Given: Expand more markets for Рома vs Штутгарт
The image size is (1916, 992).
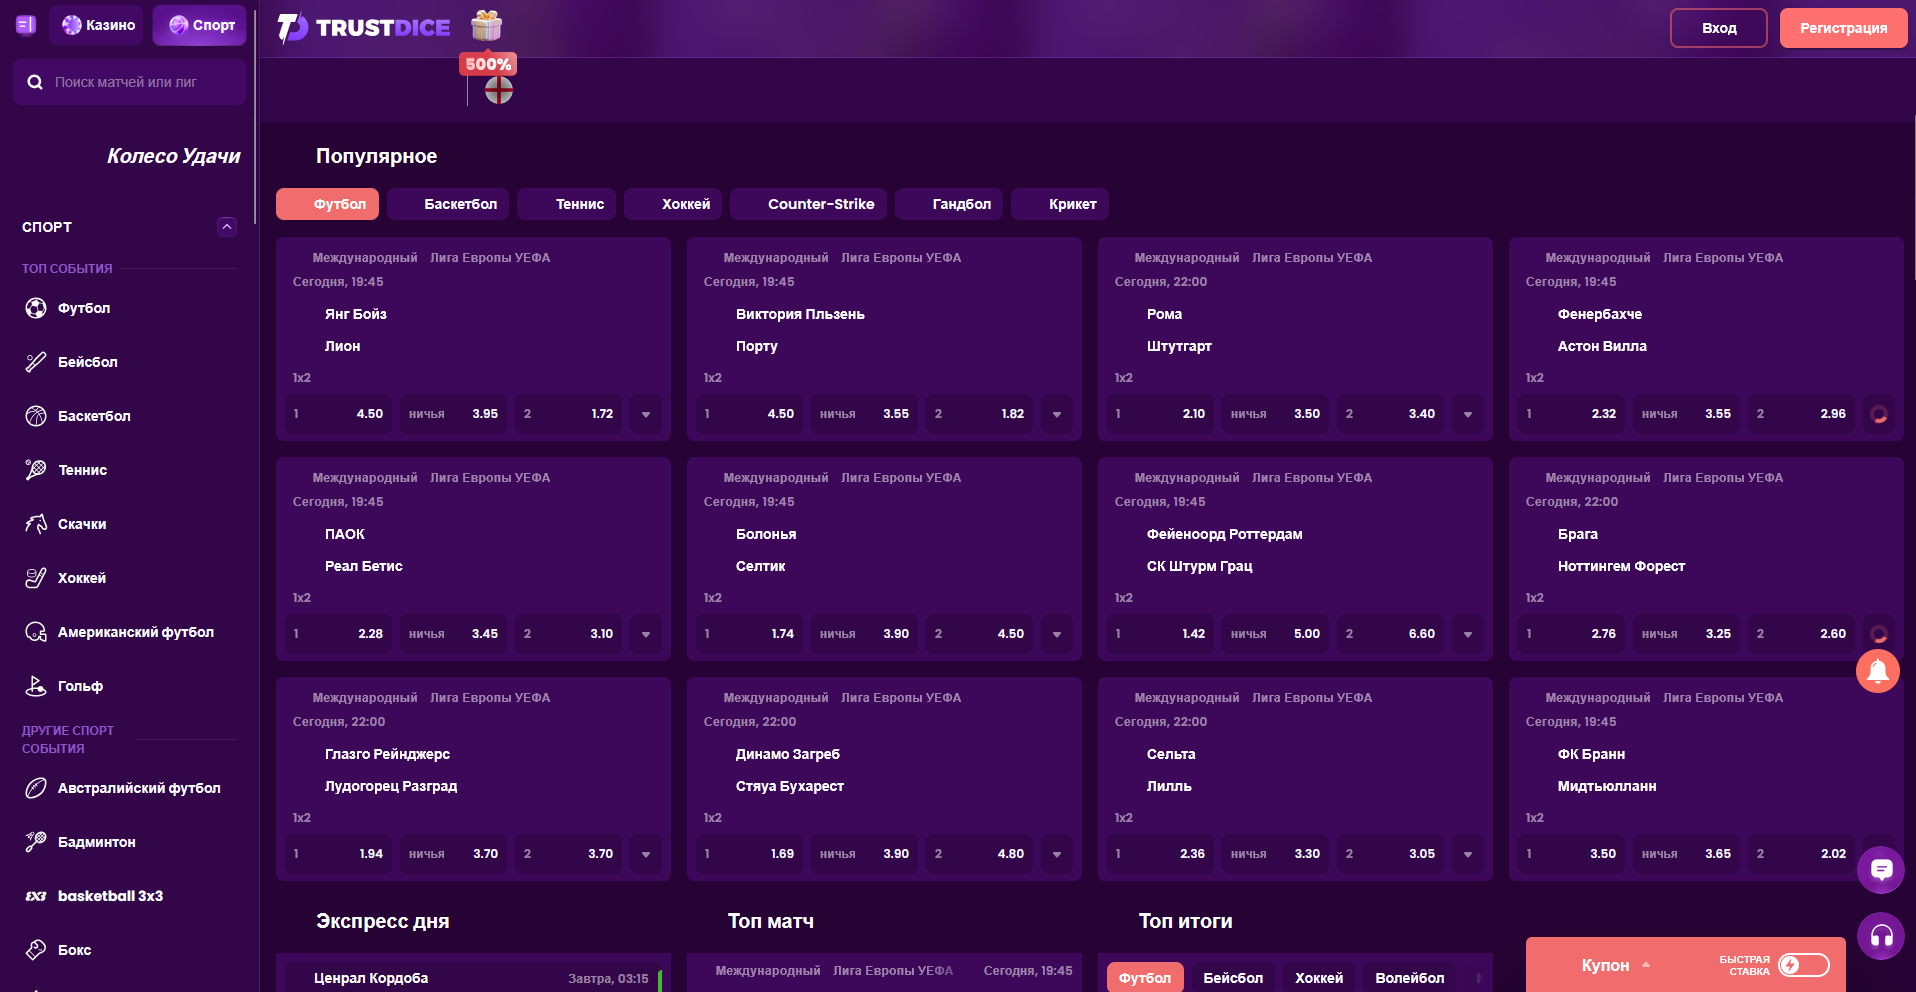Looking at the screenshot, I should click(x=1468, y=414).
